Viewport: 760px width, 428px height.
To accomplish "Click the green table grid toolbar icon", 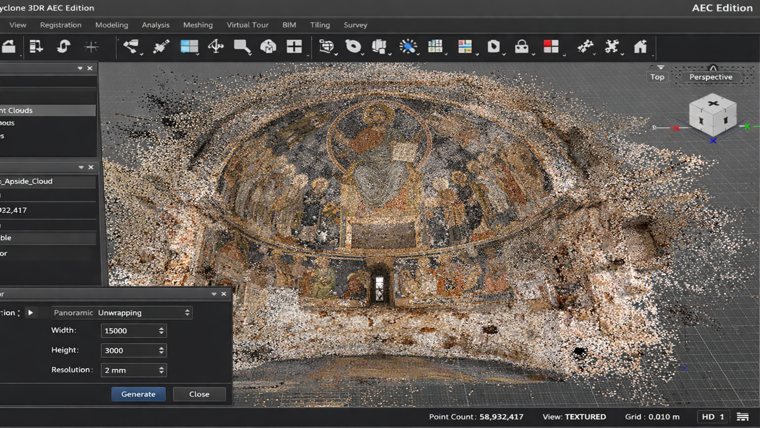I will tap(435, 47).
